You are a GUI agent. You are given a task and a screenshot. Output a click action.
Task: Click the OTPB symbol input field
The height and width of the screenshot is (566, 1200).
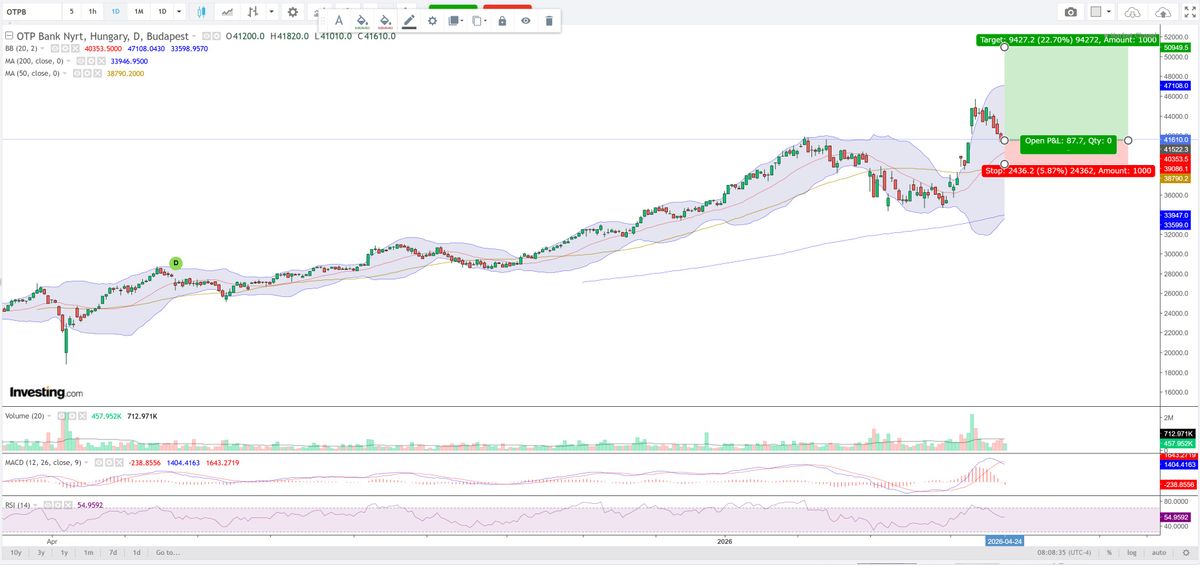pos(30,12)
